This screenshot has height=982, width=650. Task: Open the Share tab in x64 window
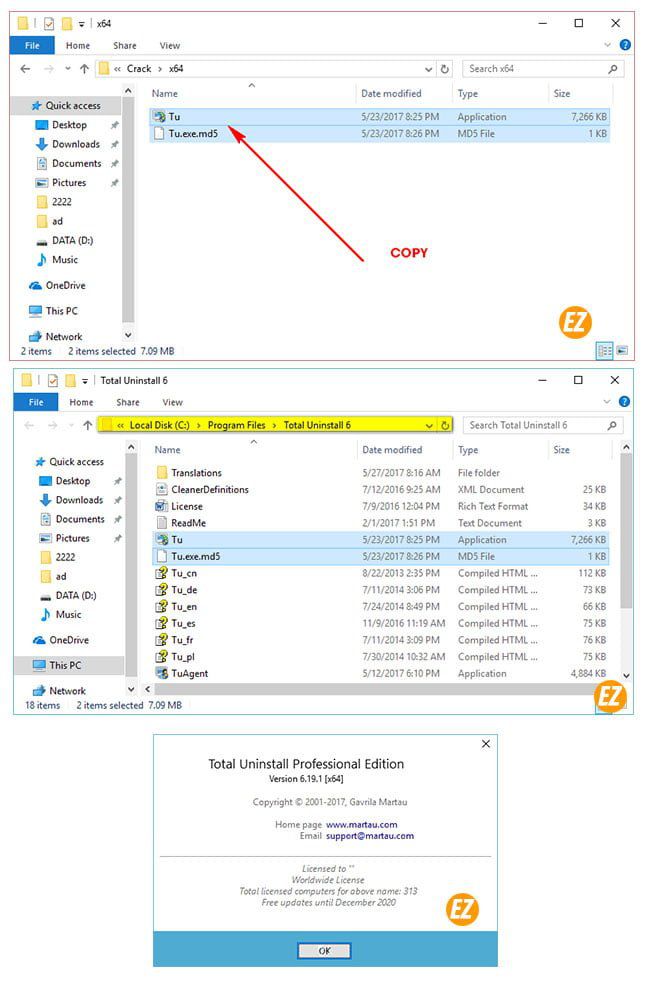click(x=125, y=46)
